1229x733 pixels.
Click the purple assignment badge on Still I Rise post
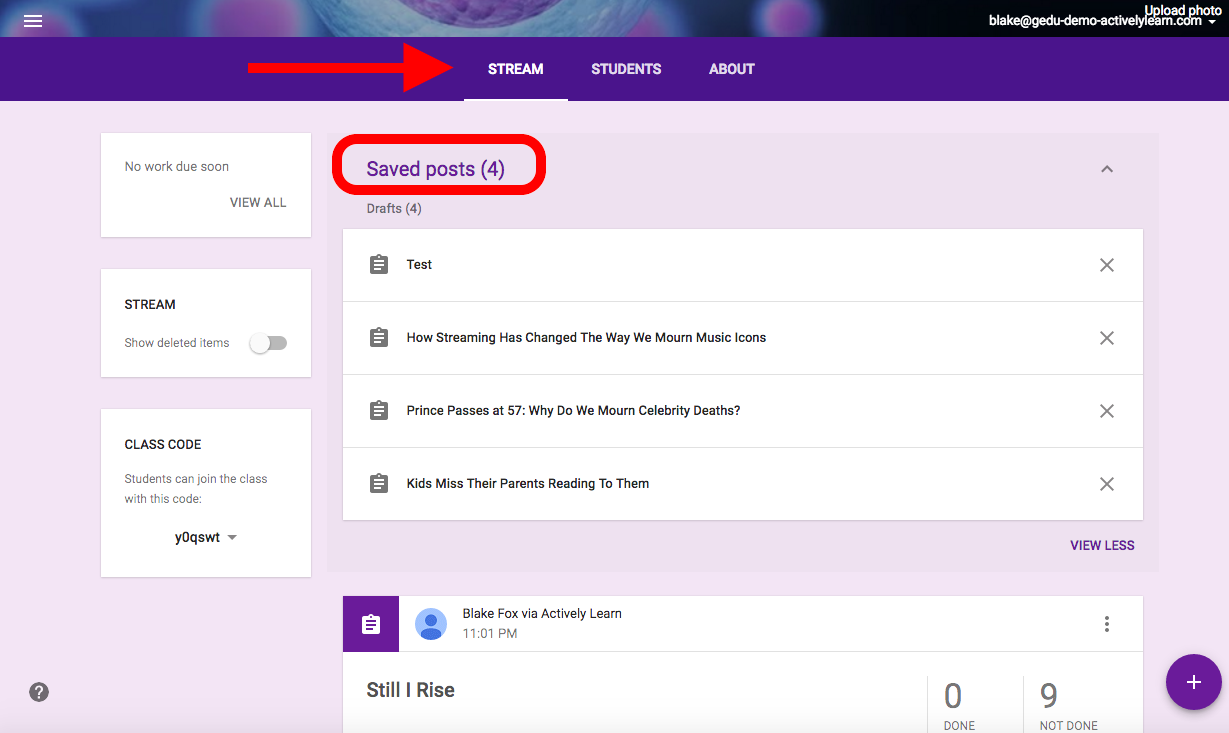pyautogui.click(x=371, y=624)
